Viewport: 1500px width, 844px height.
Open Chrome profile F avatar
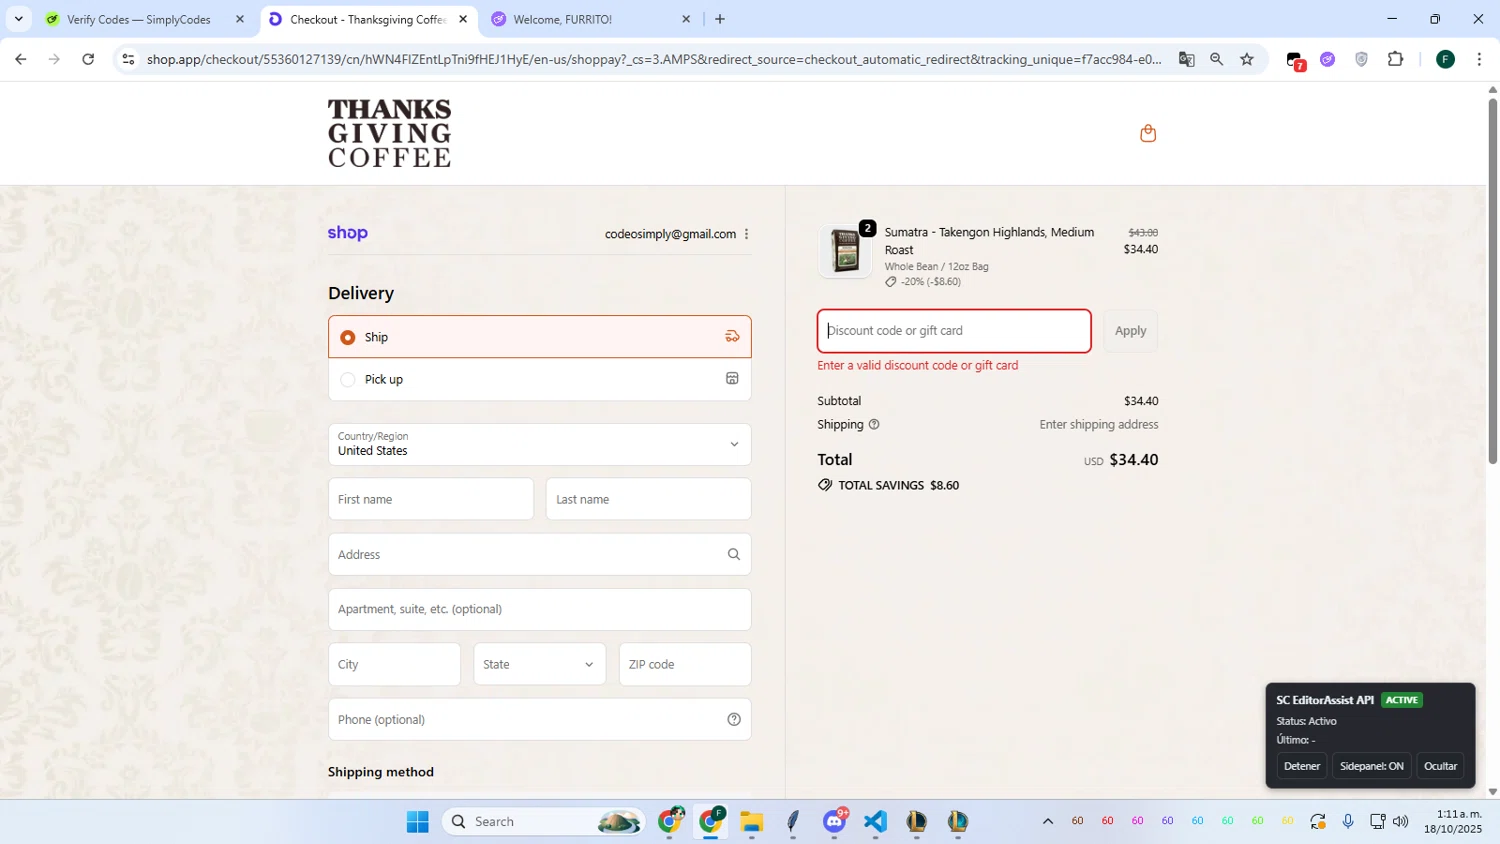(1445, 59)
